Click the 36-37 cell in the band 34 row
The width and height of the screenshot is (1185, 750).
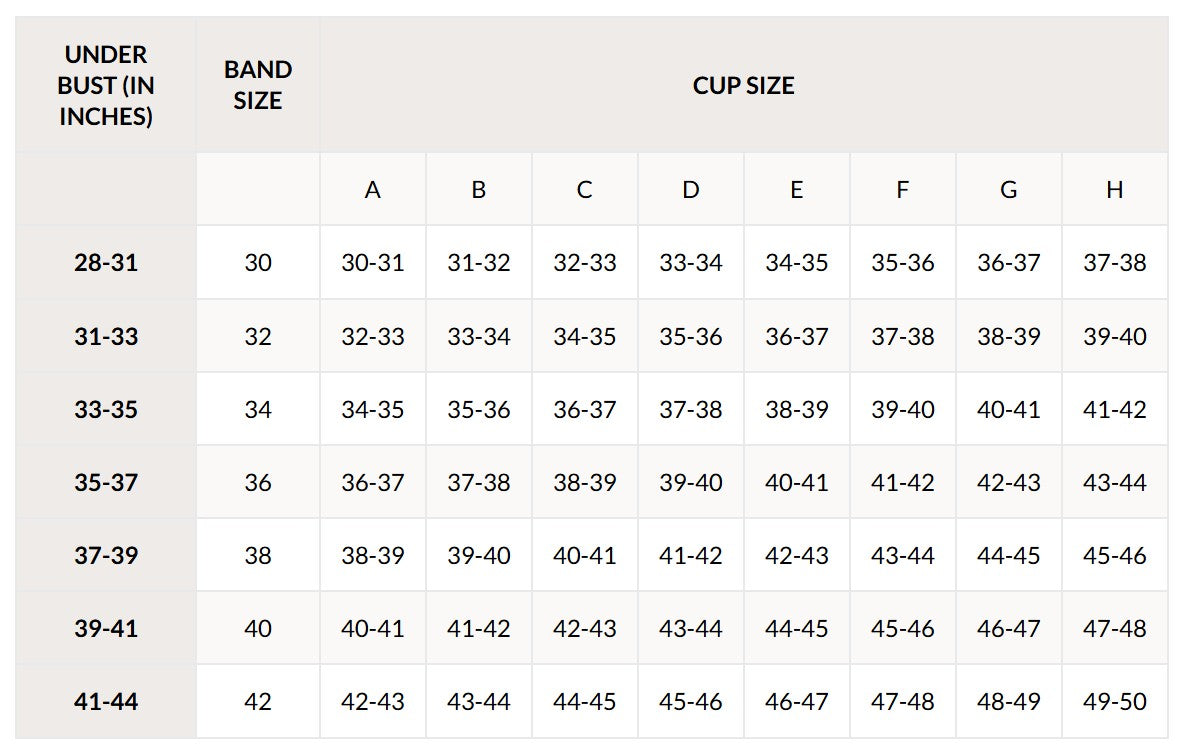tap(584, 409)
